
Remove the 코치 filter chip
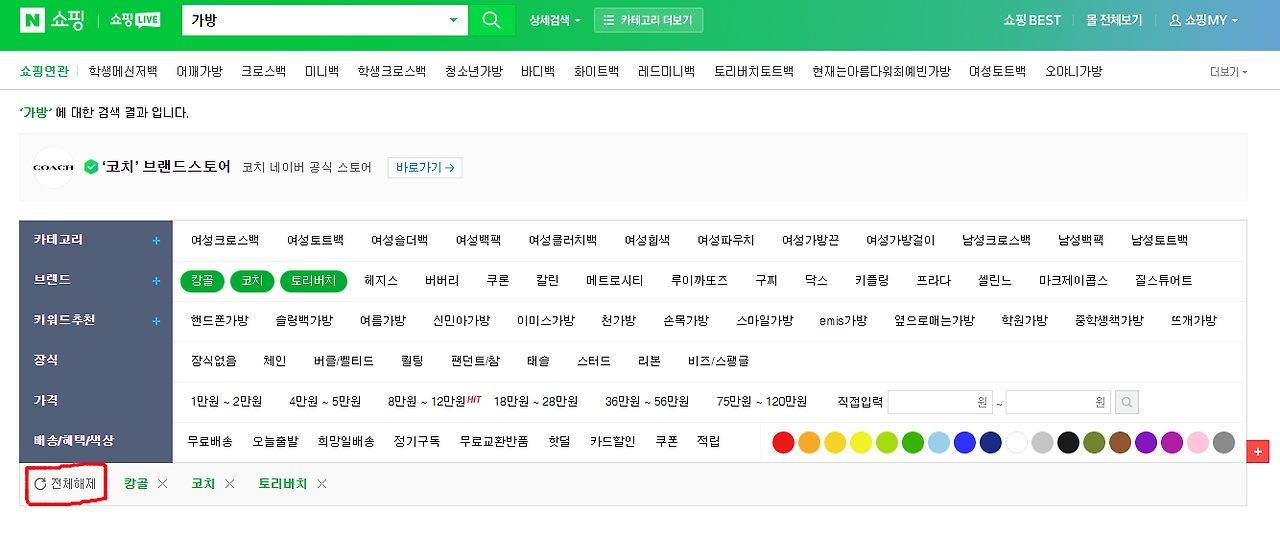tap(229, 484)
